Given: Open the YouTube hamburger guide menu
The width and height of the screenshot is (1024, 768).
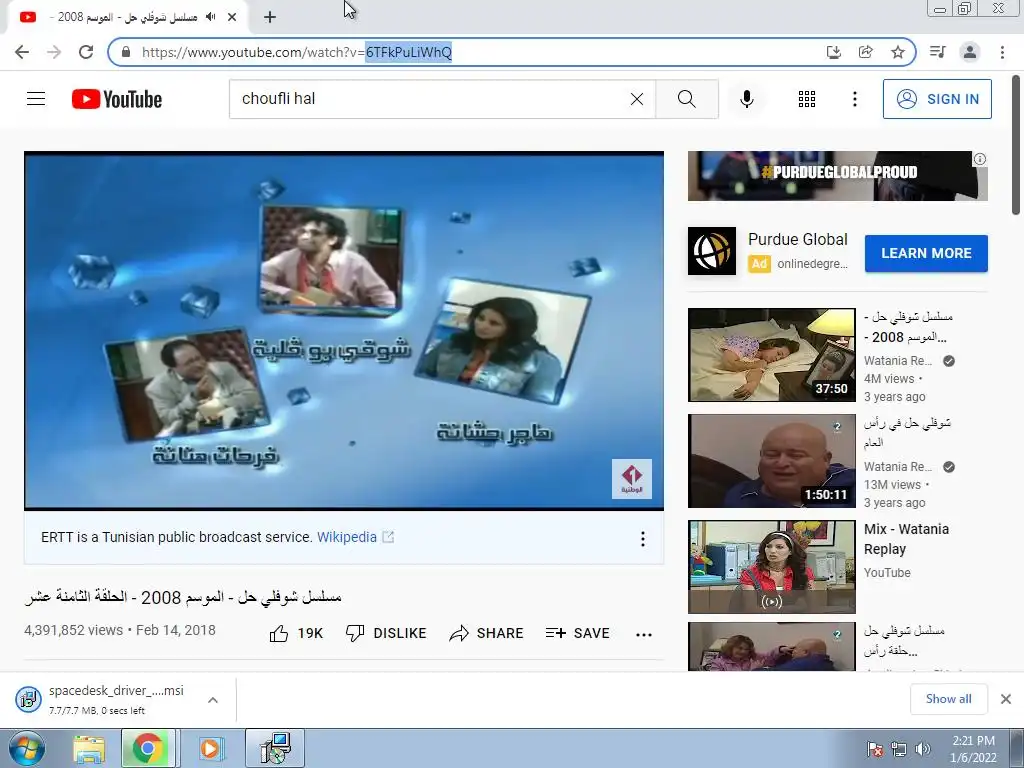Looking at the screenshot, I should coord(36,99).
